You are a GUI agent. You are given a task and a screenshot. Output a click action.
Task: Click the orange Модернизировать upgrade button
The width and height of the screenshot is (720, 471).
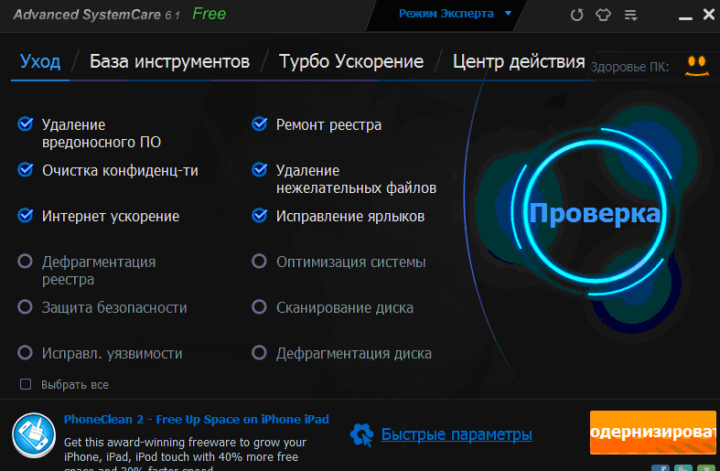click(654, 433)
